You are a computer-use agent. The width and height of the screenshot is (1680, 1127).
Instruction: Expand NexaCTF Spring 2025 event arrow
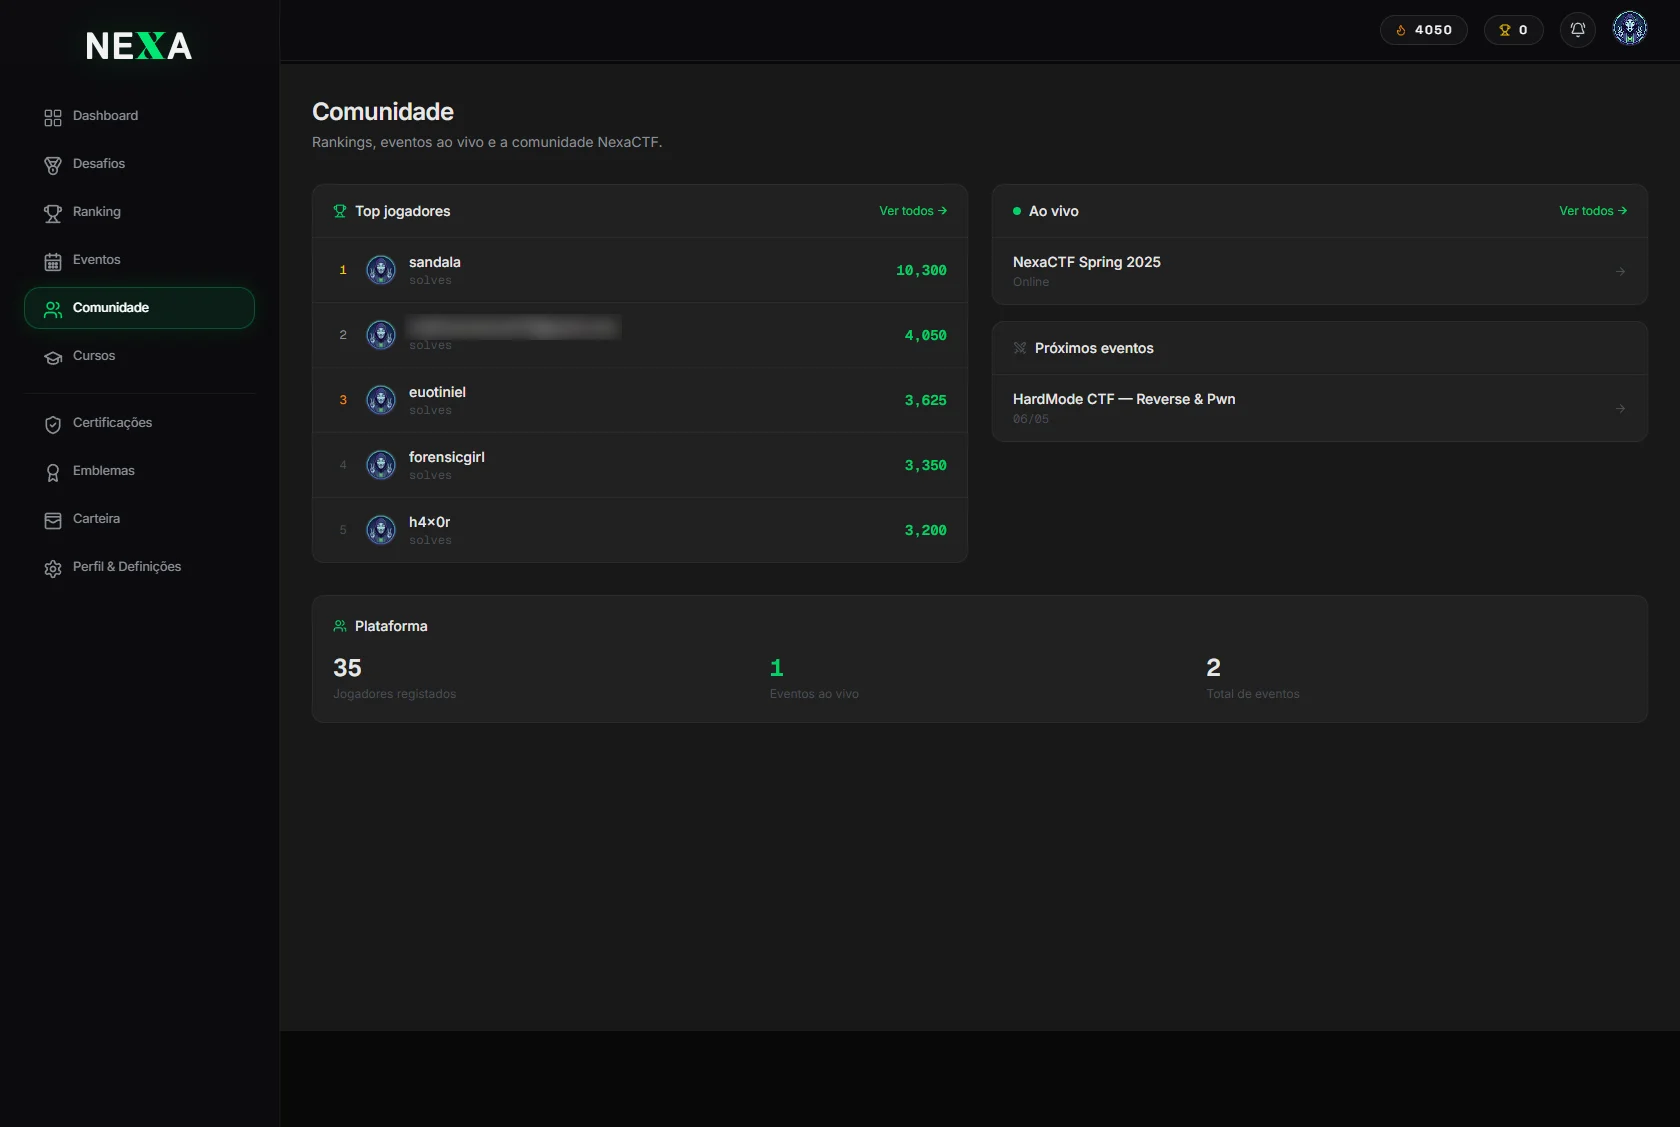point(1620,271)
